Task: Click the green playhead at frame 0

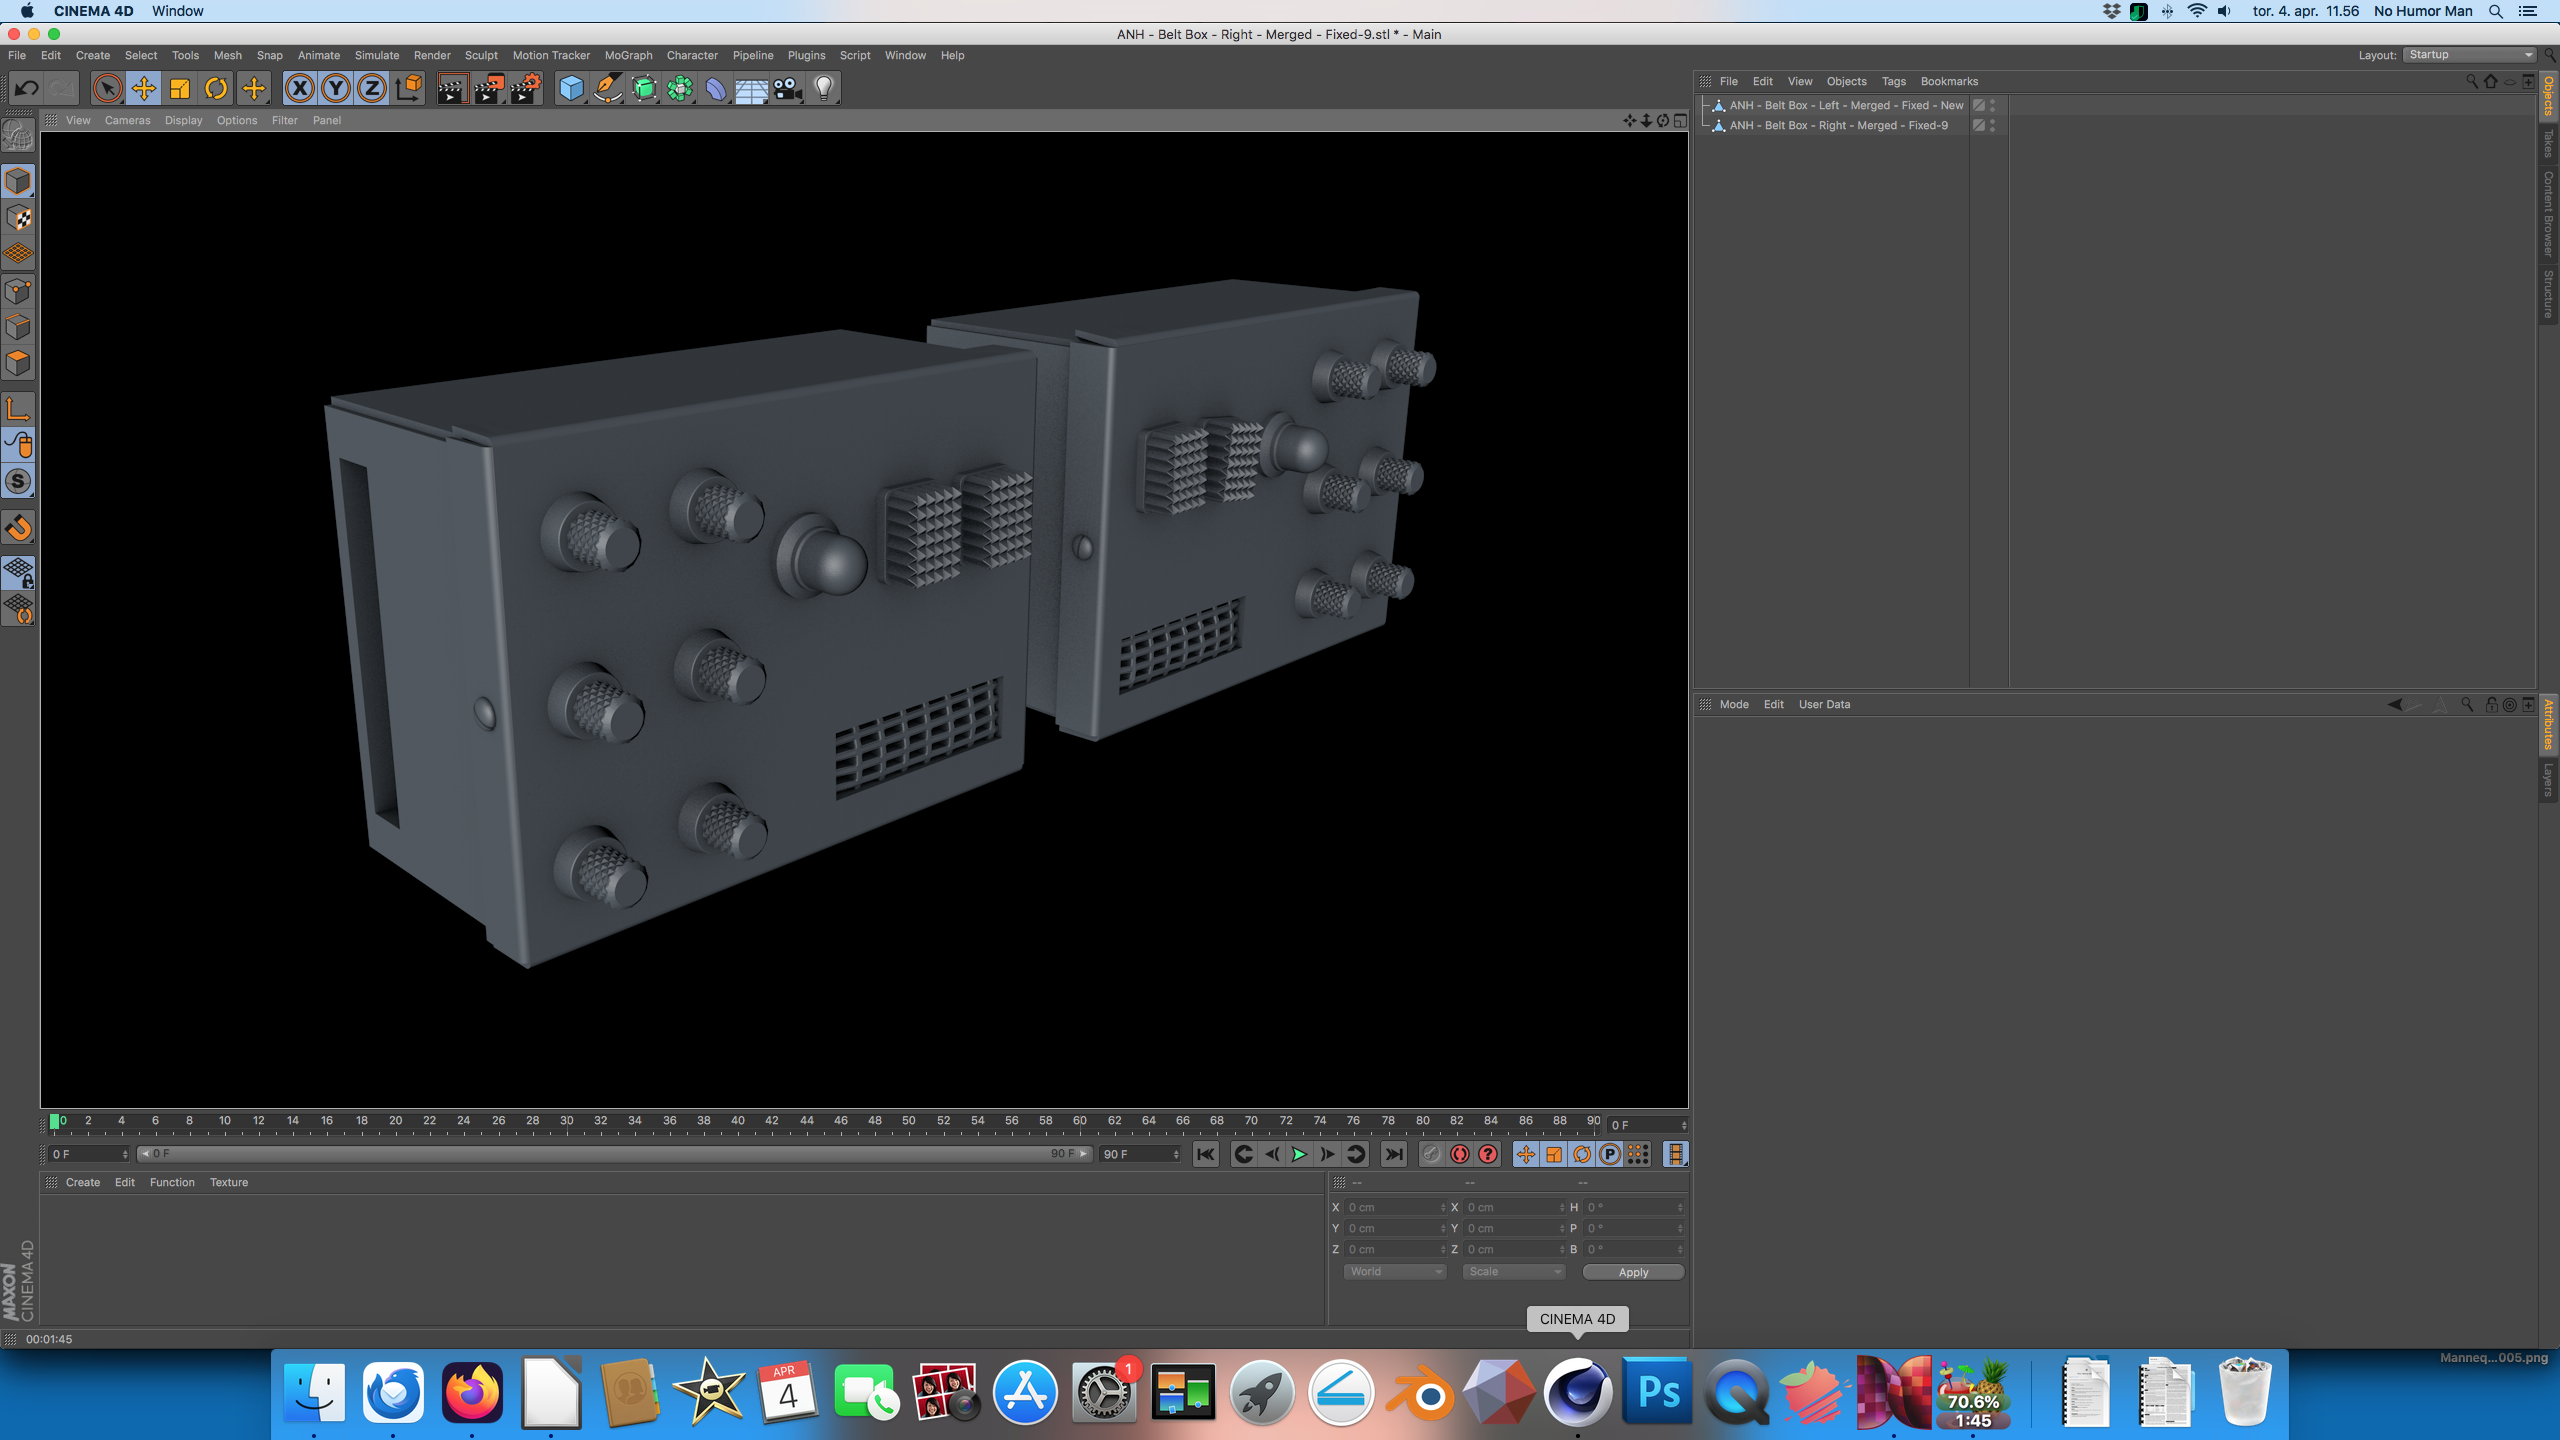Action: point(55,1121)
